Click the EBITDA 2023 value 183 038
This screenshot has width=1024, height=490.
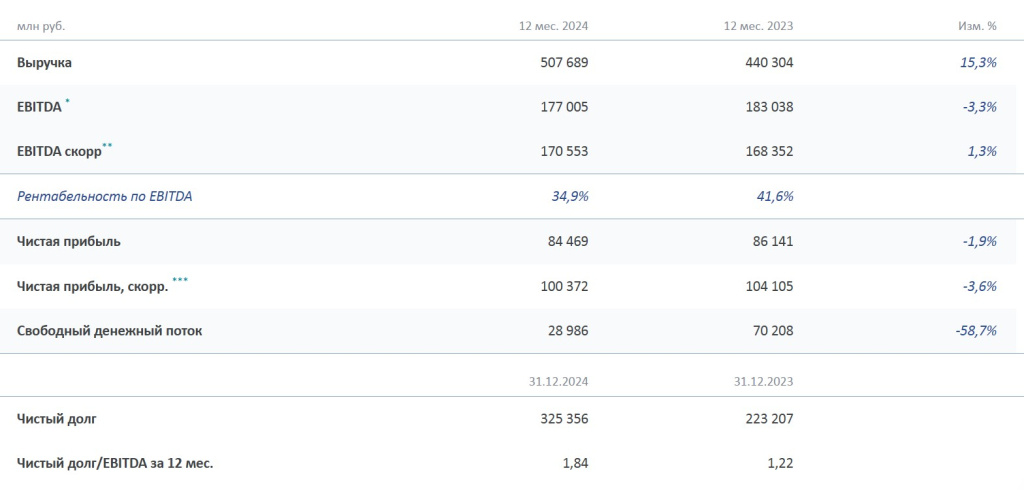coord(769,107)
